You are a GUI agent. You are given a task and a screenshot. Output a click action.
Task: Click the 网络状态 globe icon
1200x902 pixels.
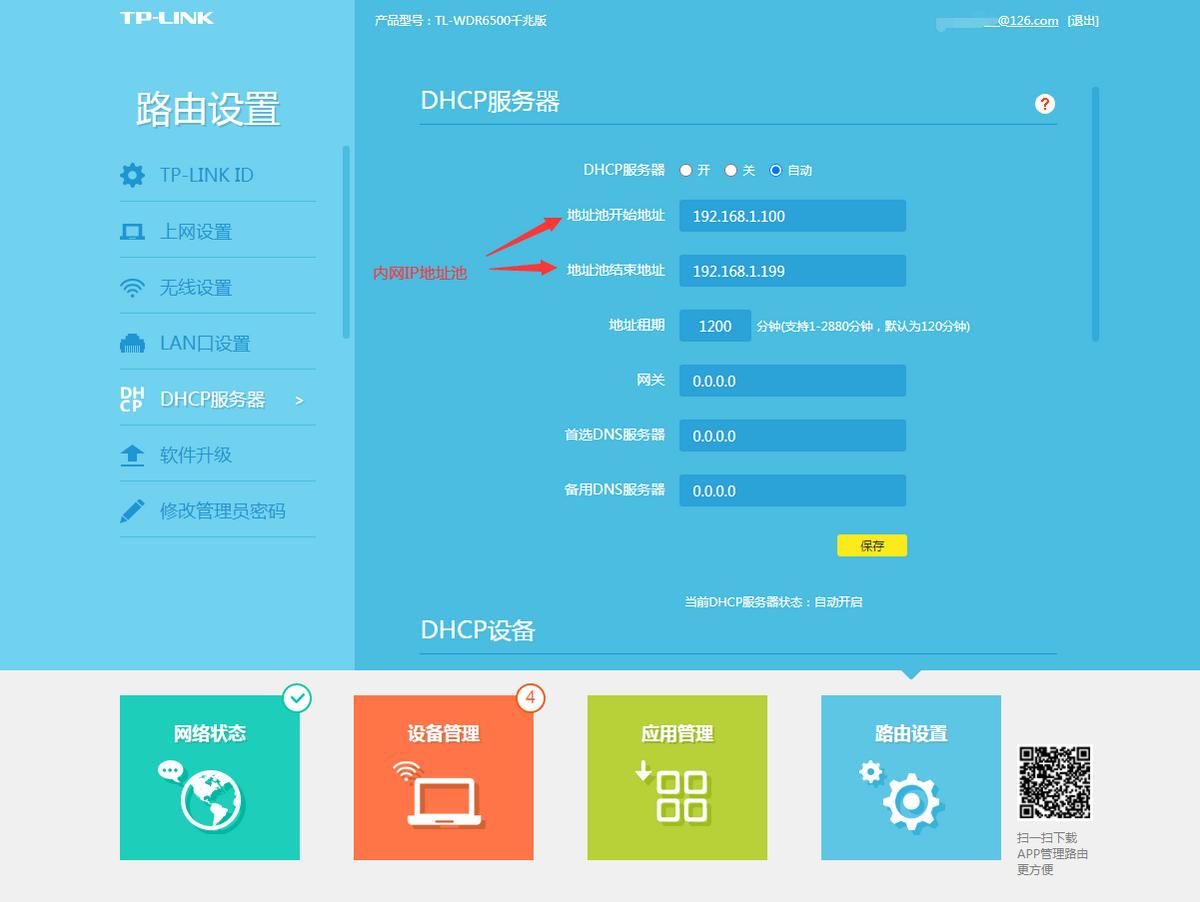(x=209, y=793)
